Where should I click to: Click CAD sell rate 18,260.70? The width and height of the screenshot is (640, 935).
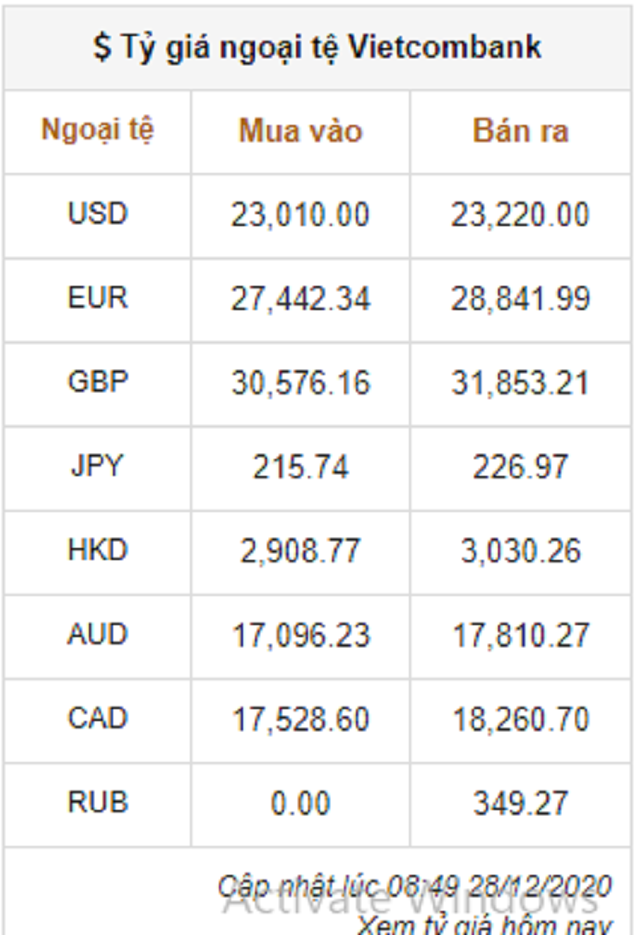pyautogui.click(x=520, y=719)
